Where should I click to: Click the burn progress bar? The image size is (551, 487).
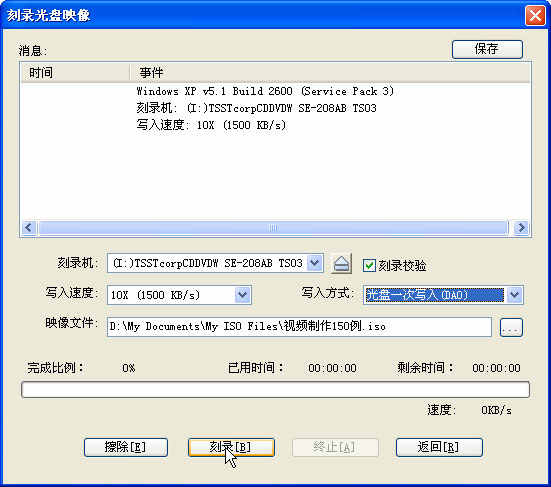pos(276,390)
